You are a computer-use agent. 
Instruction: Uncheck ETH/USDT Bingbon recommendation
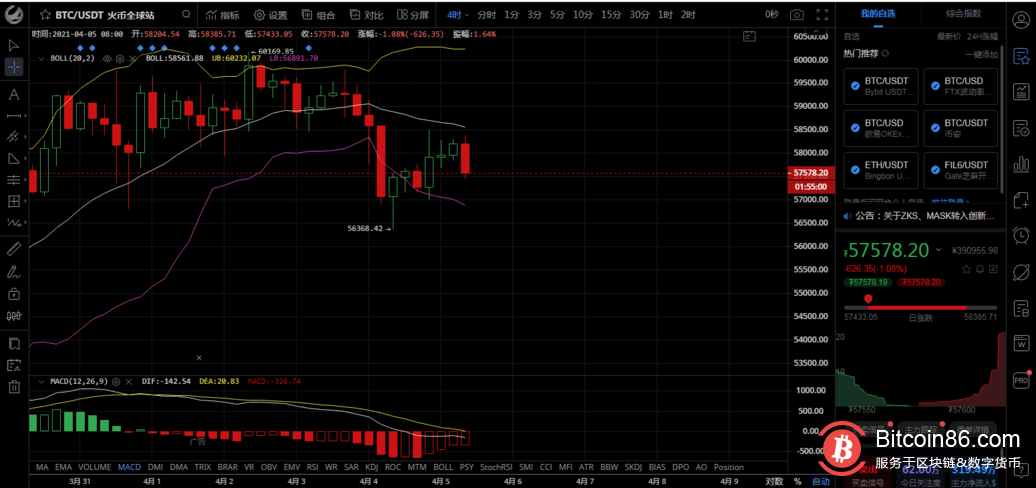pyautogui.click(x=854, y=170)
